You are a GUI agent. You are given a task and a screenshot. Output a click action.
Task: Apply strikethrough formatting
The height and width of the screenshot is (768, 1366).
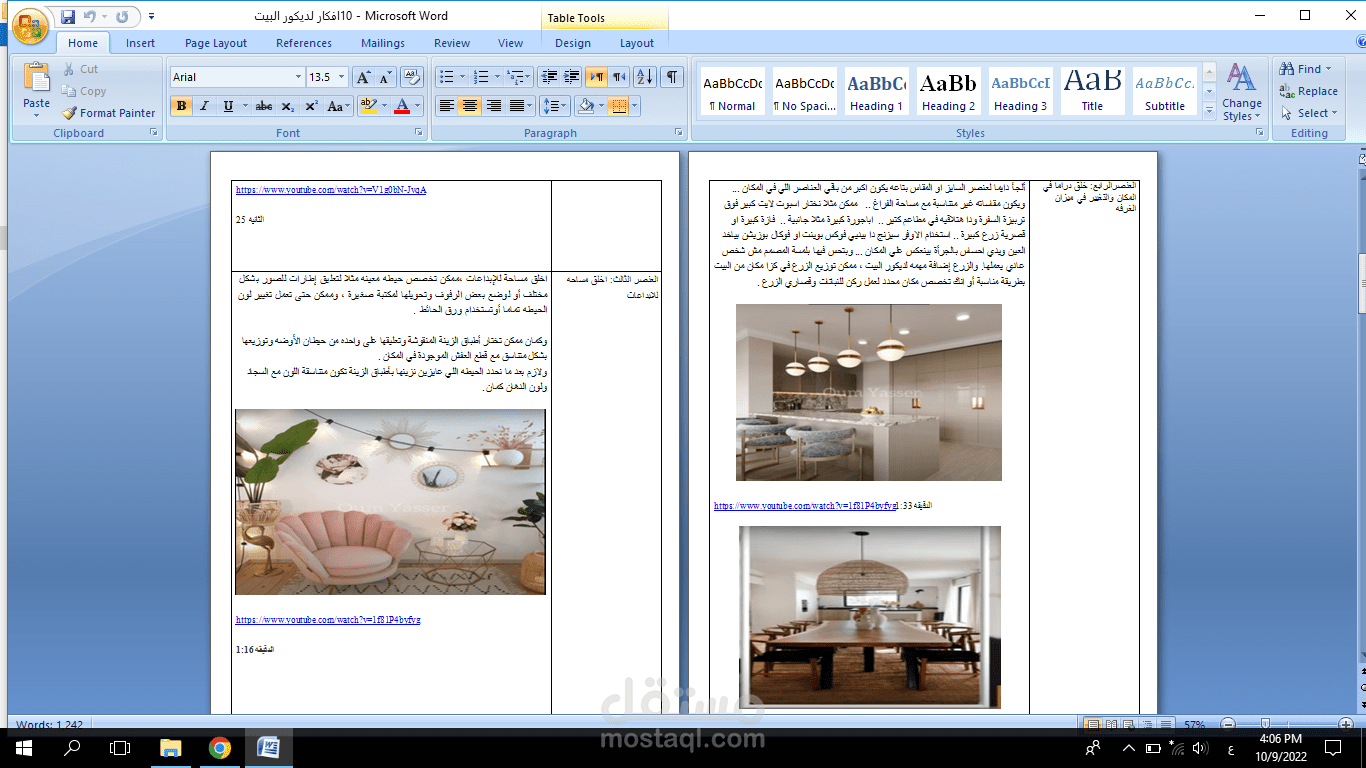[264, 106]
